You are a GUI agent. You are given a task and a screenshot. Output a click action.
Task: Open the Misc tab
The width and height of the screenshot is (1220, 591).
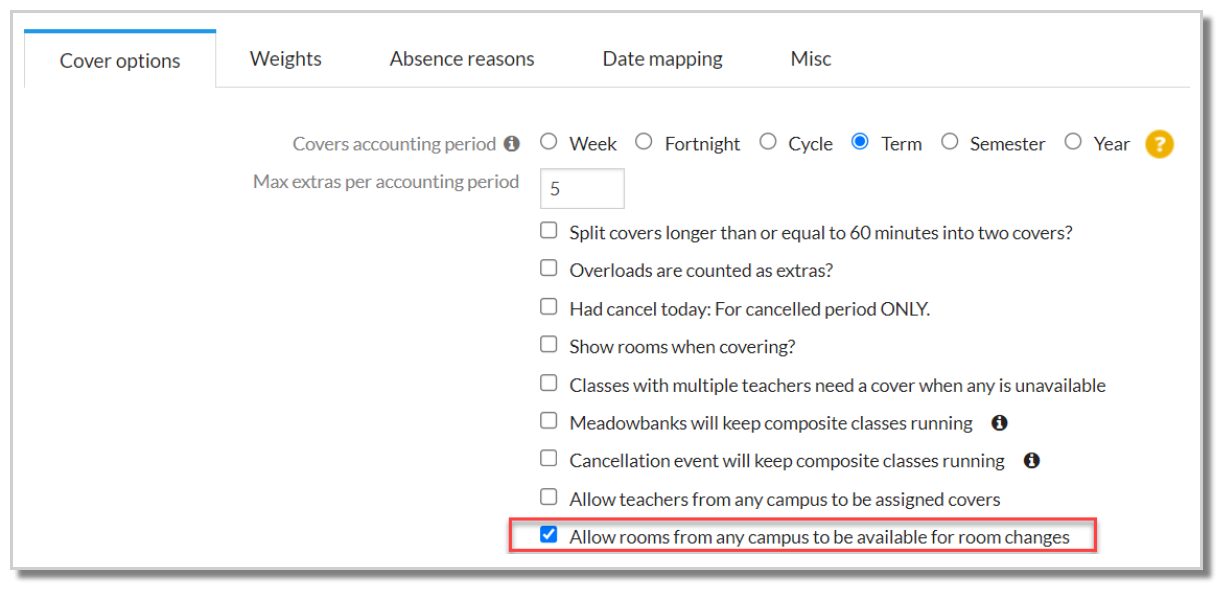coord(810,59)
